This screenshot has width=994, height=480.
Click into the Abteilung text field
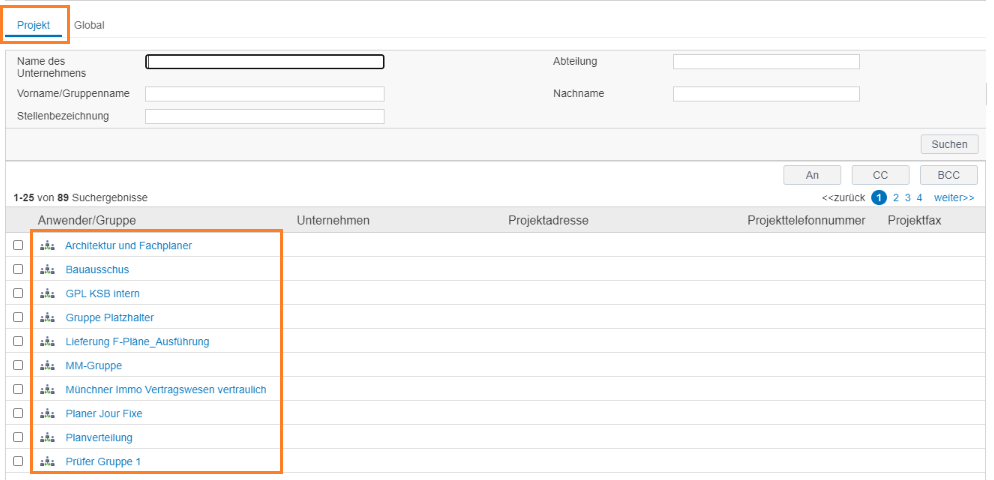coord(766,62)
